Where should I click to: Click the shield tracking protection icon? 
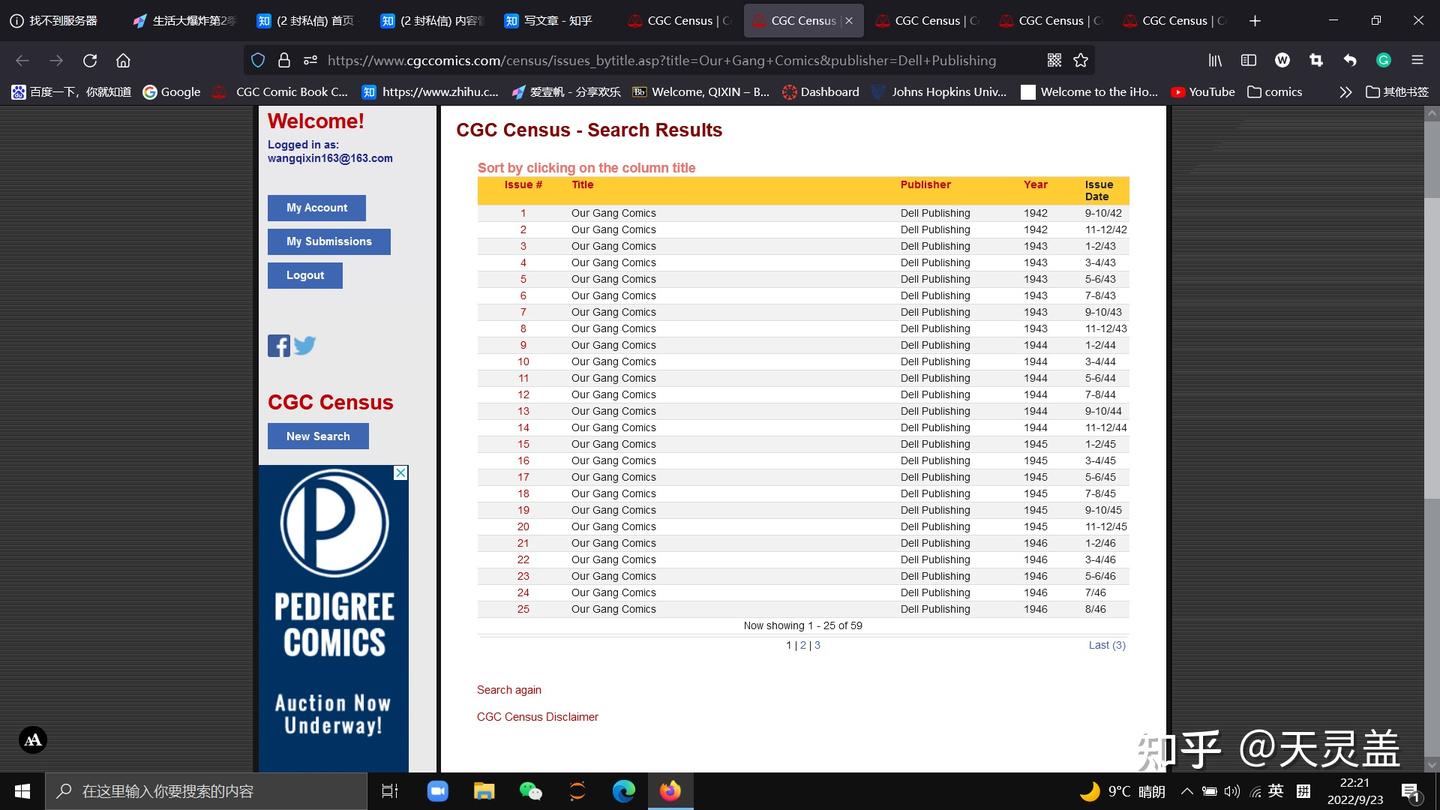[258, 60]
